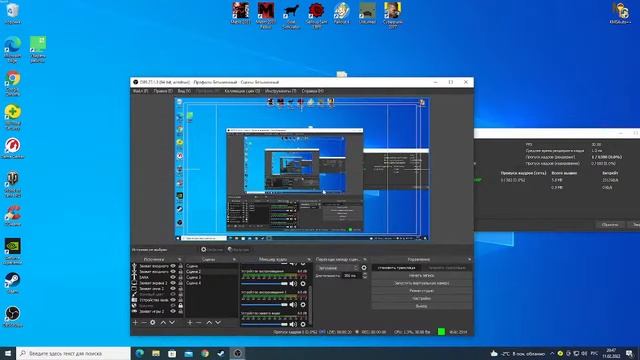Open Настройки in Controls panel
This screenshot has height=360, width=640.
pyautogui.click(x=422, y=299)
